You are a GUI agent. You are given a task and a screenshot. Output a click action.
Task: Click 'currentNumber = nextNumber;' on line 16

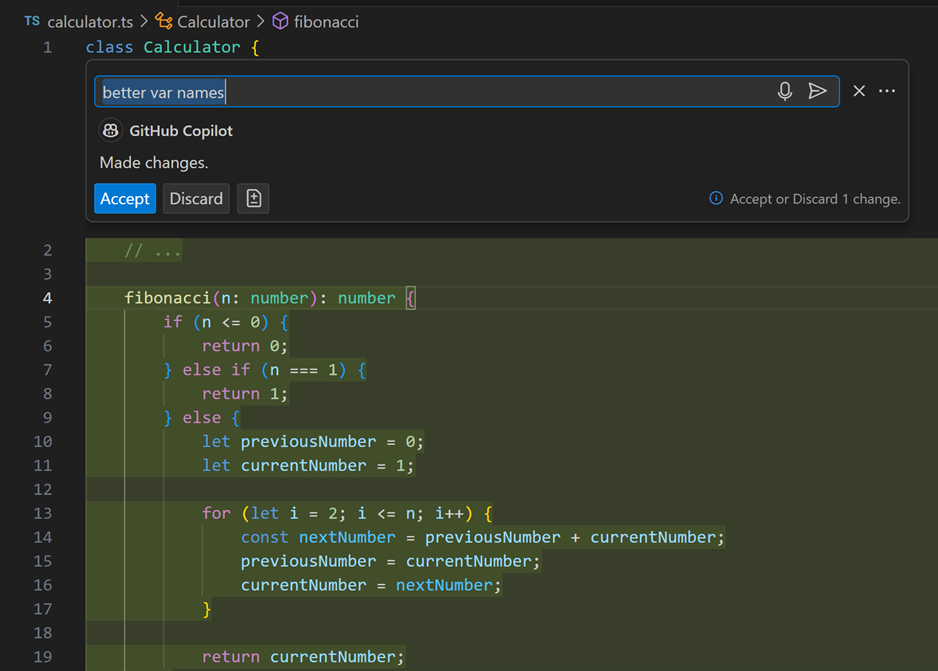pyautogui.click(x=371, y=585)
